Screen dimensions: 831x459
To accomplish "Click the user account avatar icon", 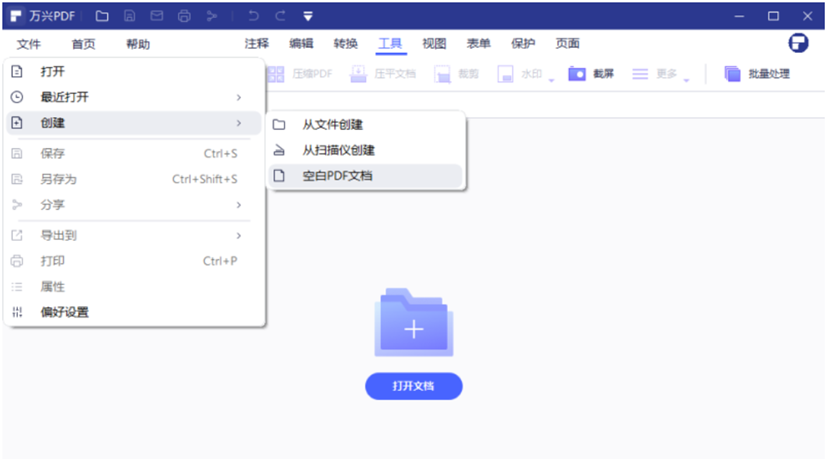I will tap(798, 43).
